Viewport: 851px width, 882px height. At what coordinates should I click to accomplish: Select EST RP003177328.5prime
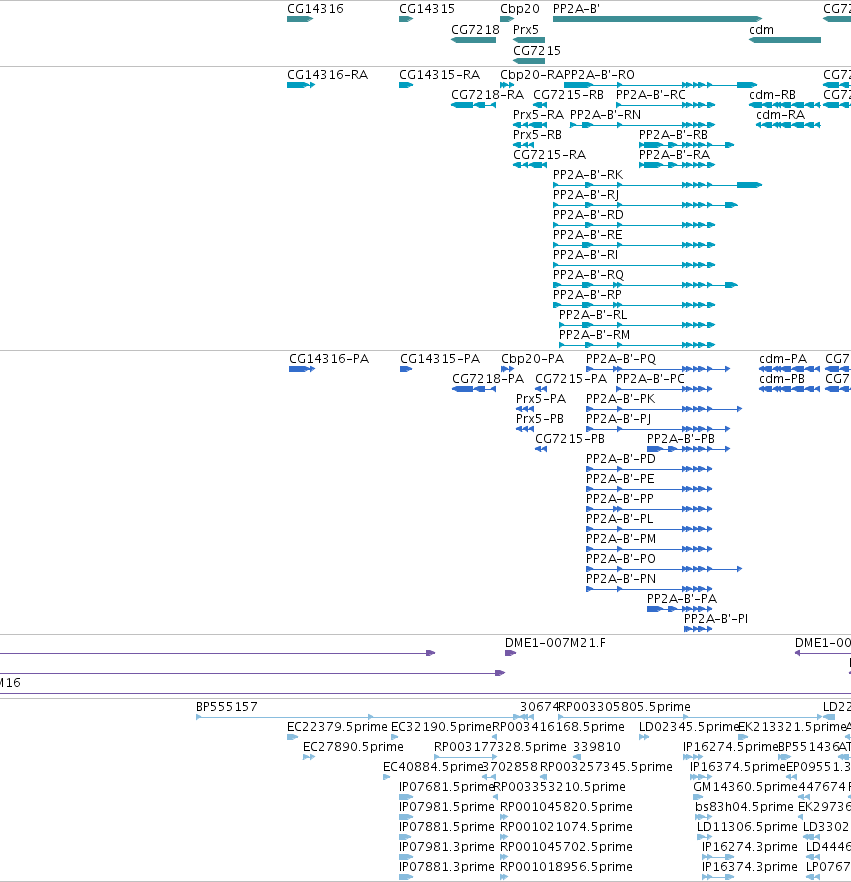[500, 747]
